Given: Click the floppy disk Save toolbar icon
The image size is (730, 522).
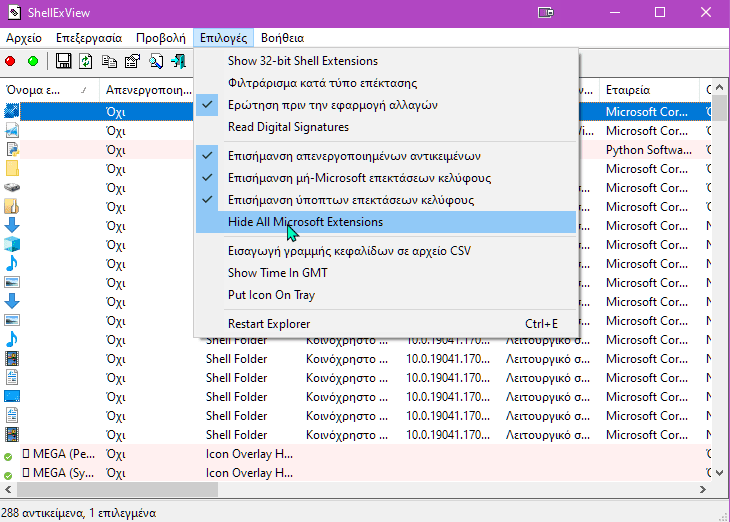Looking at the screenshot, I should pyautogui.click(x=63, y=61).
